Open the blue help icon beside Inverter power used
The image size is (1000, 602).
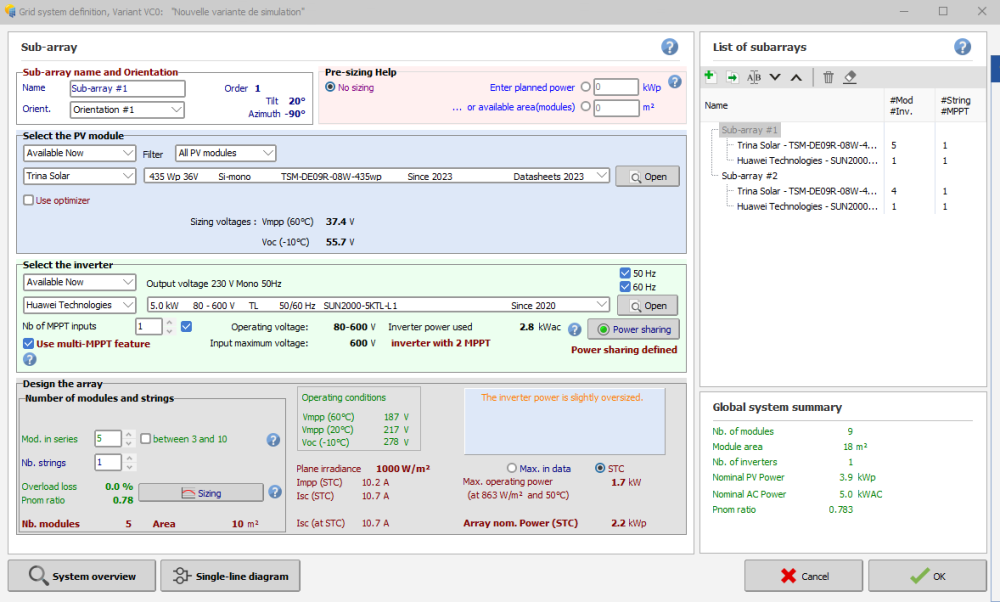575,329
